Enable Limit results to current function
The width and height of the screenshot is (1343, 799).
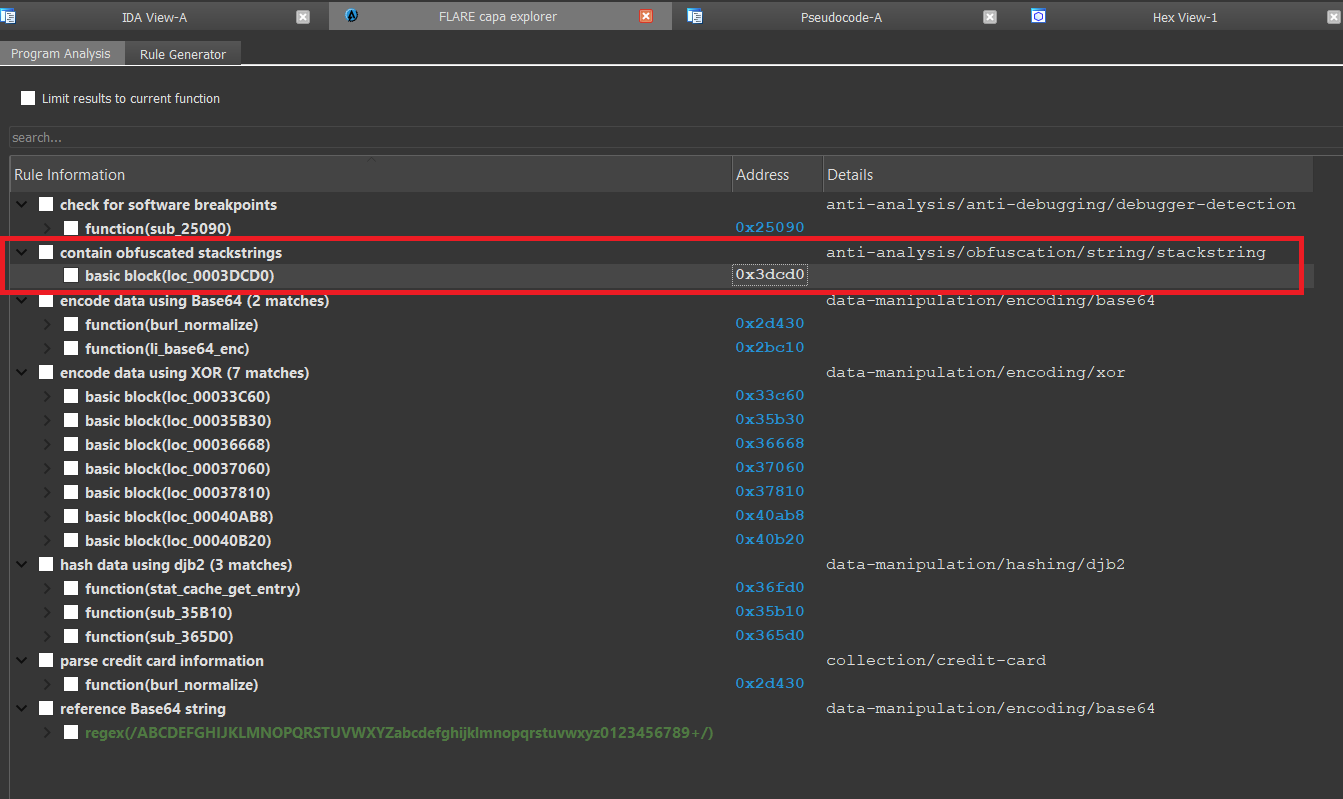[28, 98]
